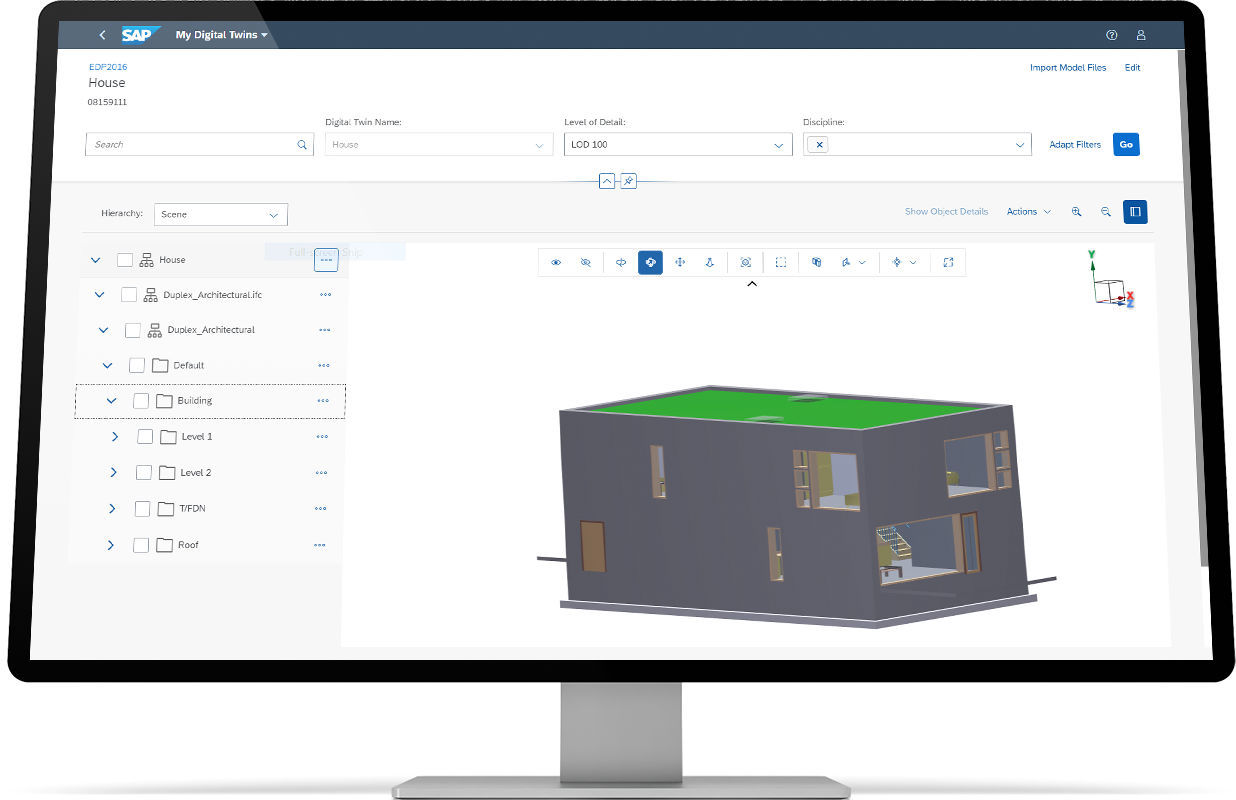Check the checkbox next to House
Viewport: 1236px width, 800px height.
(124, 259)
